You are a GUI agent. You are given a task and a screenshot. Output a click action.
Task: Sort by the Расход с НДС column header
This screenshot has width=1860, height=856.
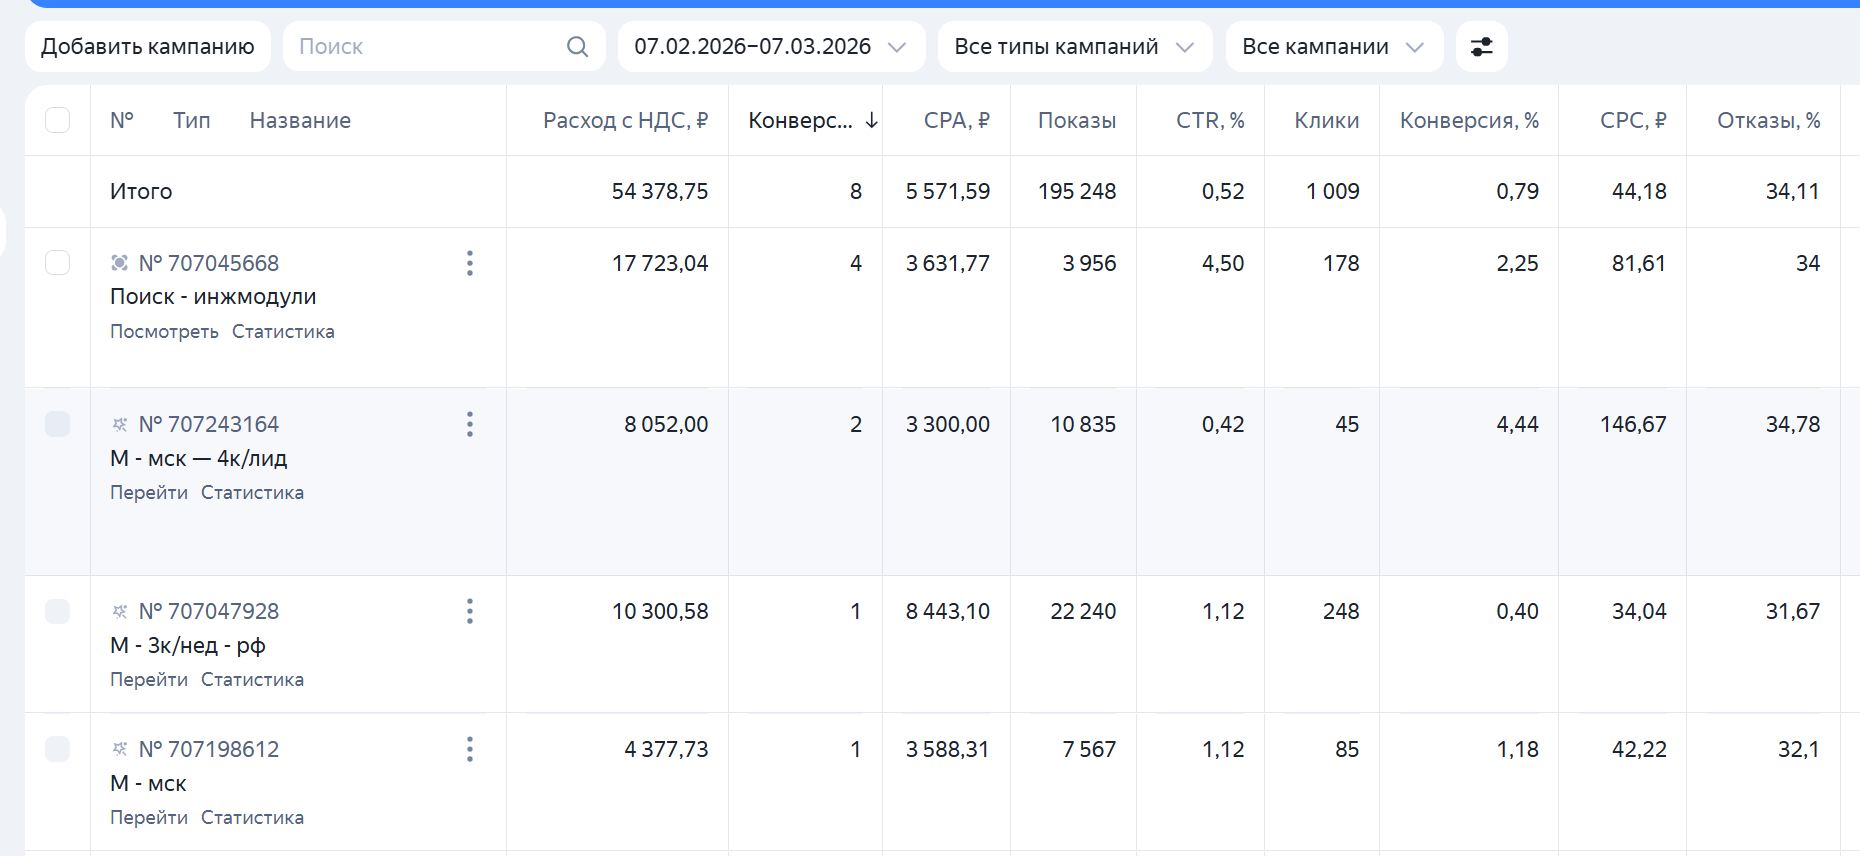tap(625, 120)
